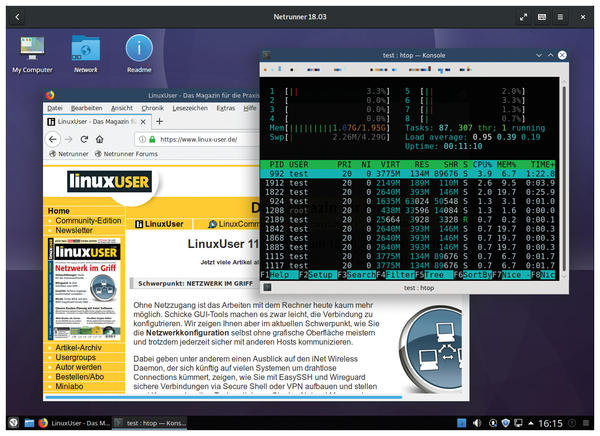Screen dimensions: 600x436
Task: Open the Extras menu in Firefox
Action: coord(226,108)
